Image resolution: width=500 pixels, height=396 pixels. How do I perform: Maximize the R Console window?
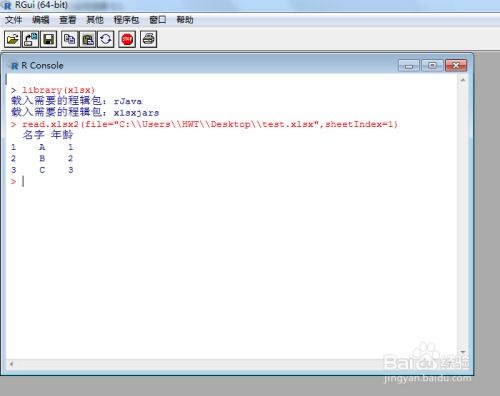click(432, 66)
